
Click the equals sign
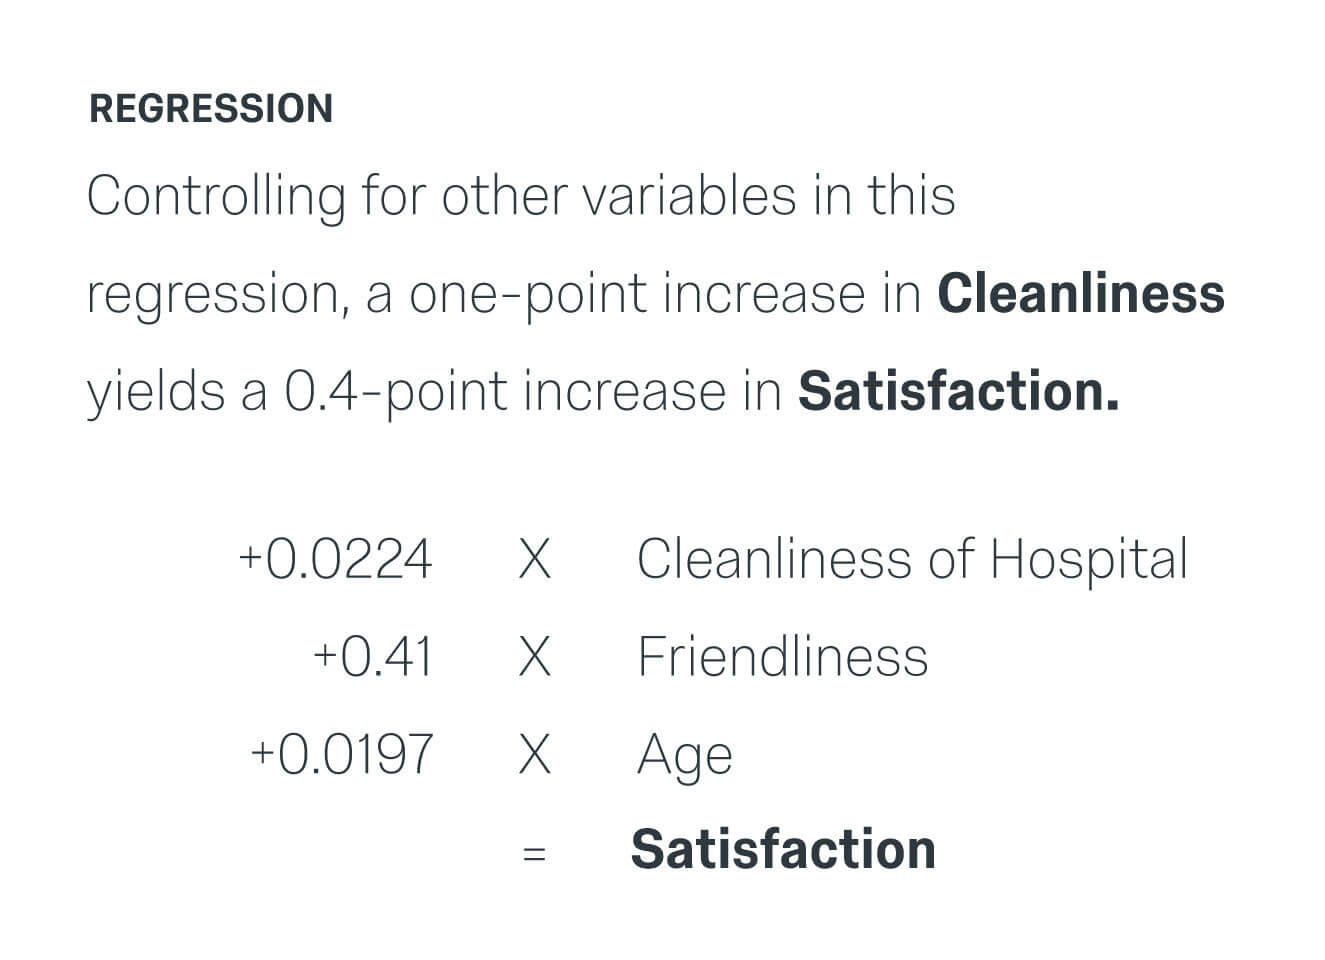click(534, 854)
